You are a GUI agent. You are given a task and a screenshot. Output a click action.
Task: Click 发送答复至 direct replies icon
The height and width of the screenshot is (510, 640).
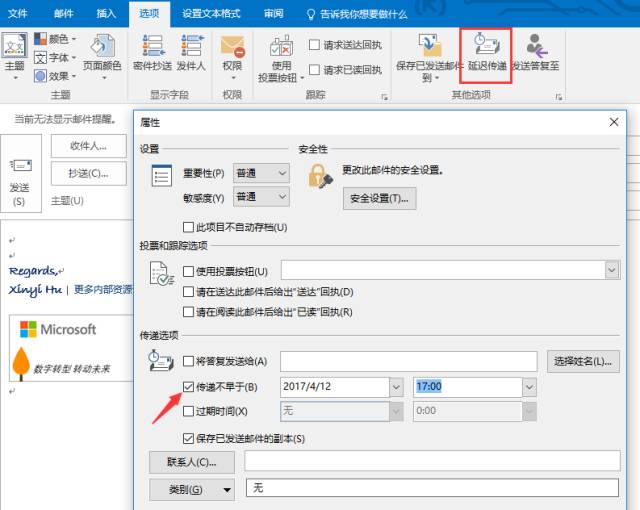point(536,46)
